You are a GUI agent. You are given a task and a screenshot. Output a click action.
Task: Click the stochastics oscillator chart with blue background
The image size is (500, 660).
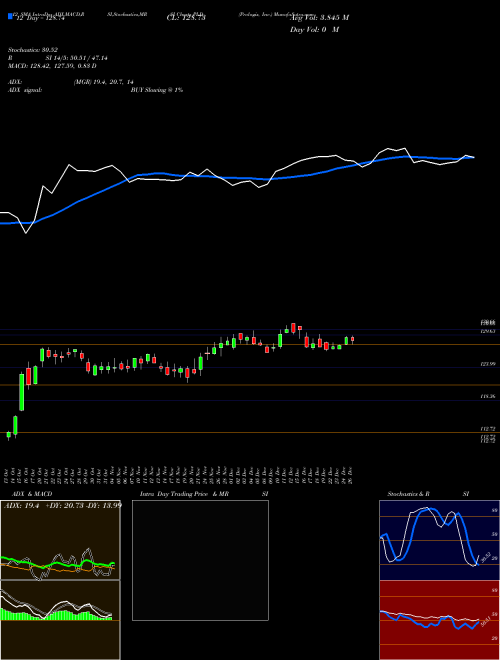point(439,540)
